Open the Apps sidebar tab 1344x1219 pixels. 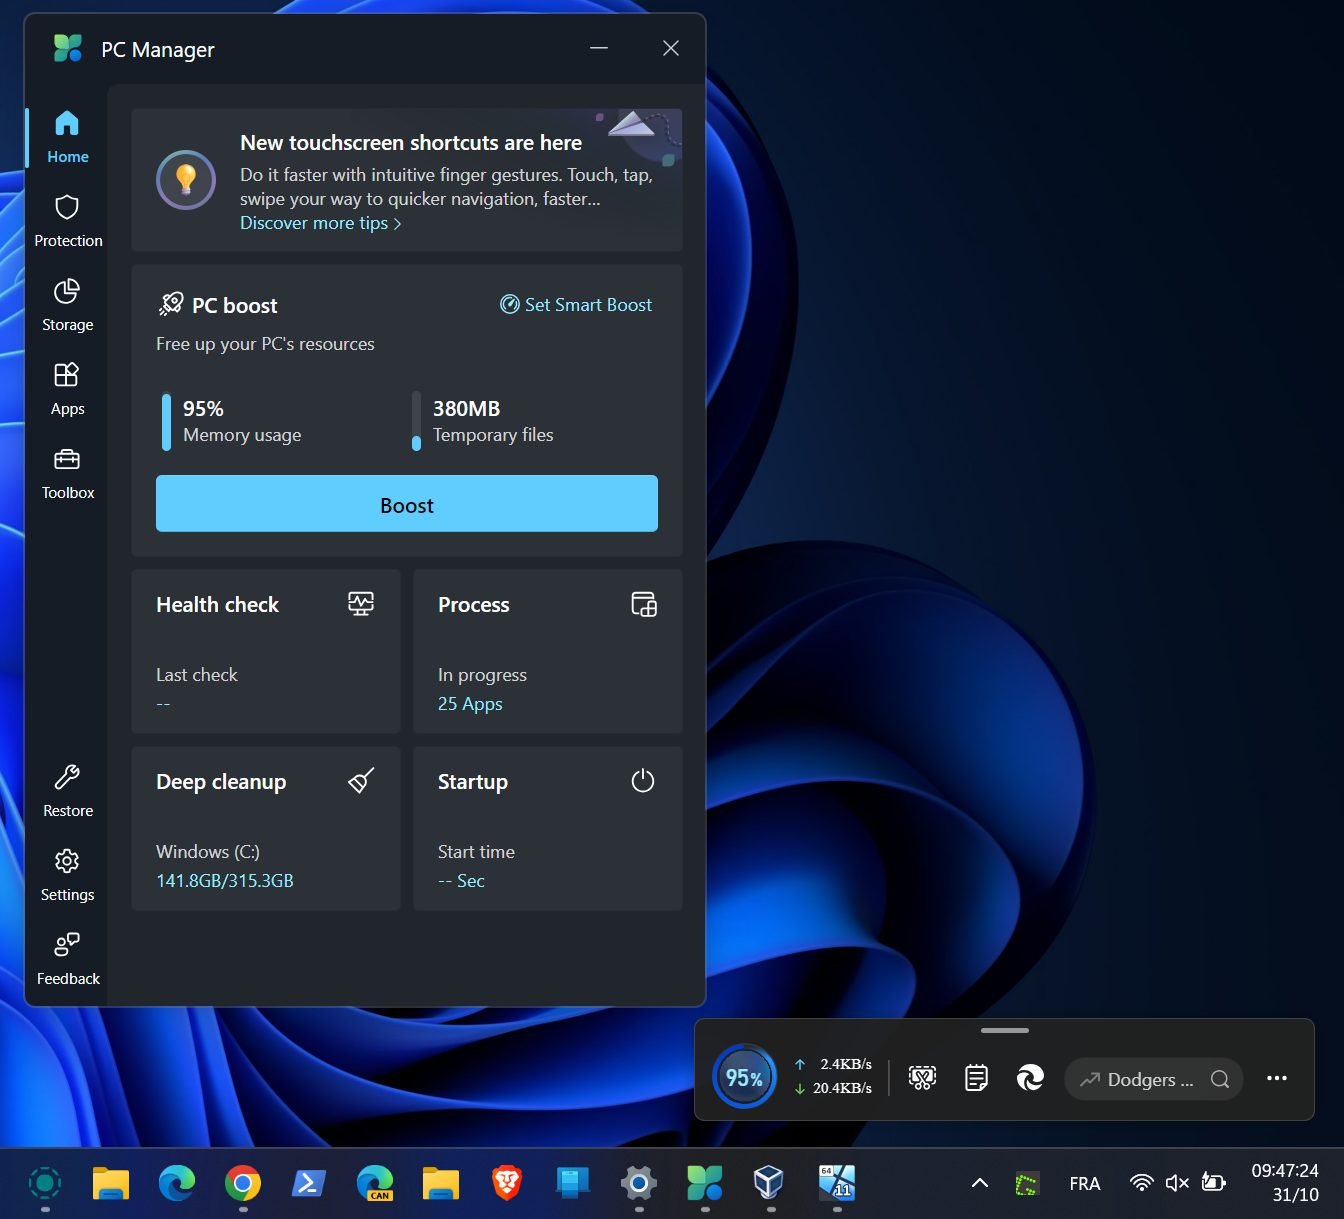(x=67, y=388)
